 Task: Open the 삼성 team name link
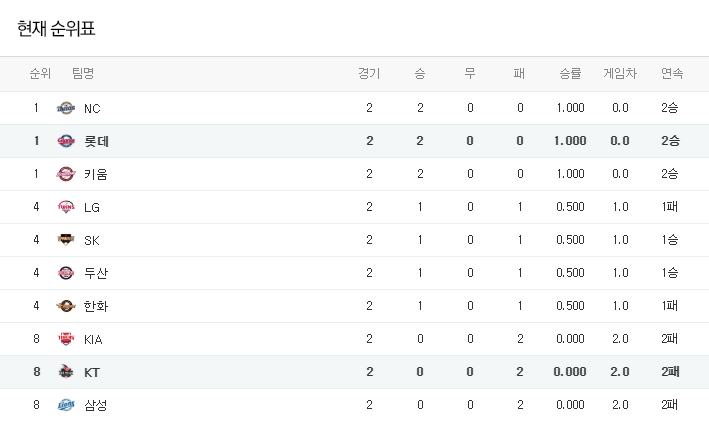coord(96,405)
